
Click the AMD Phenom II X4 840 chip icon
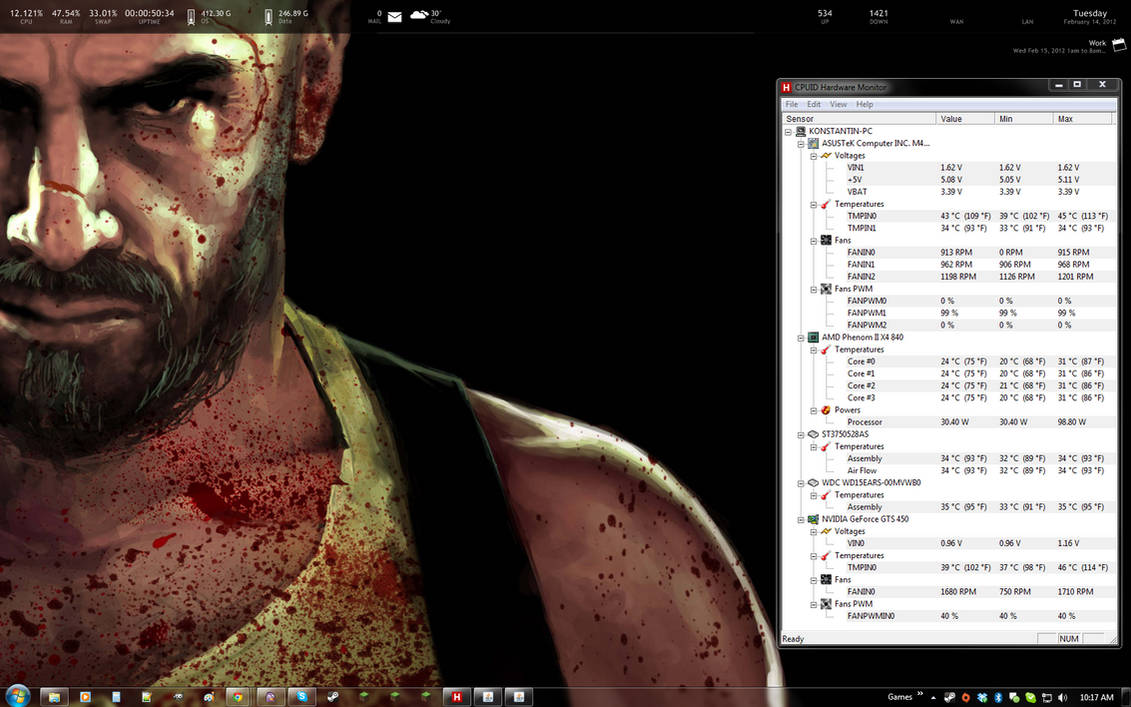tap(813, 337)
